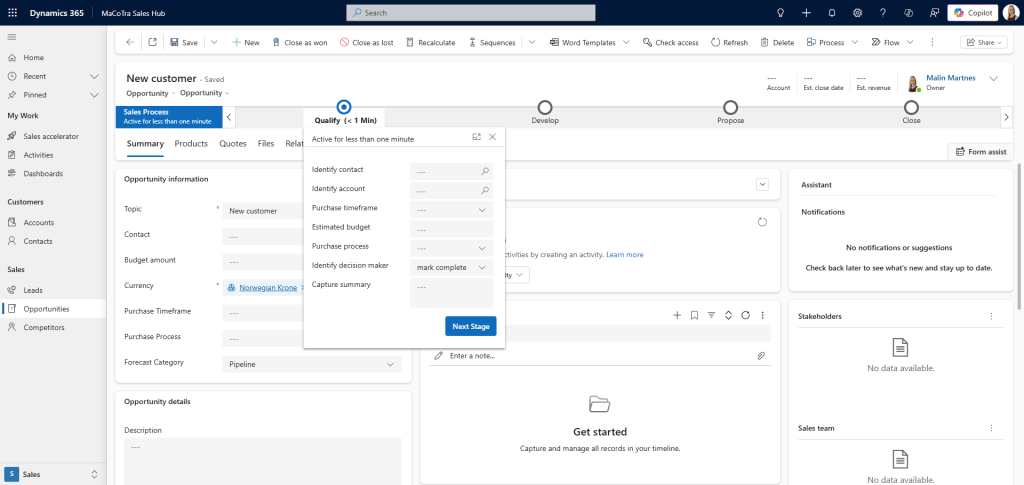Screen dimensions: 1024x485
Task: Follow the Learn more link
Action: coord(624,255)
